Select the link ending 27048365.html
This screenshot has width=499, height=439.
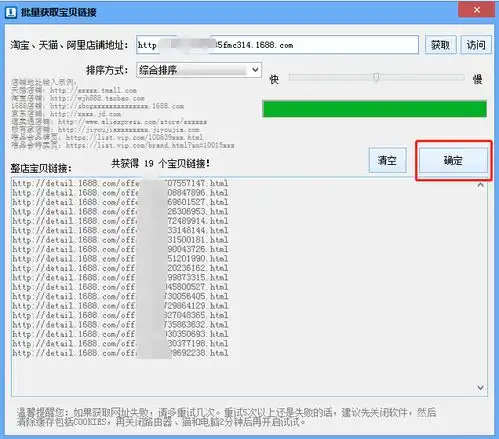(x=120, y=315)
